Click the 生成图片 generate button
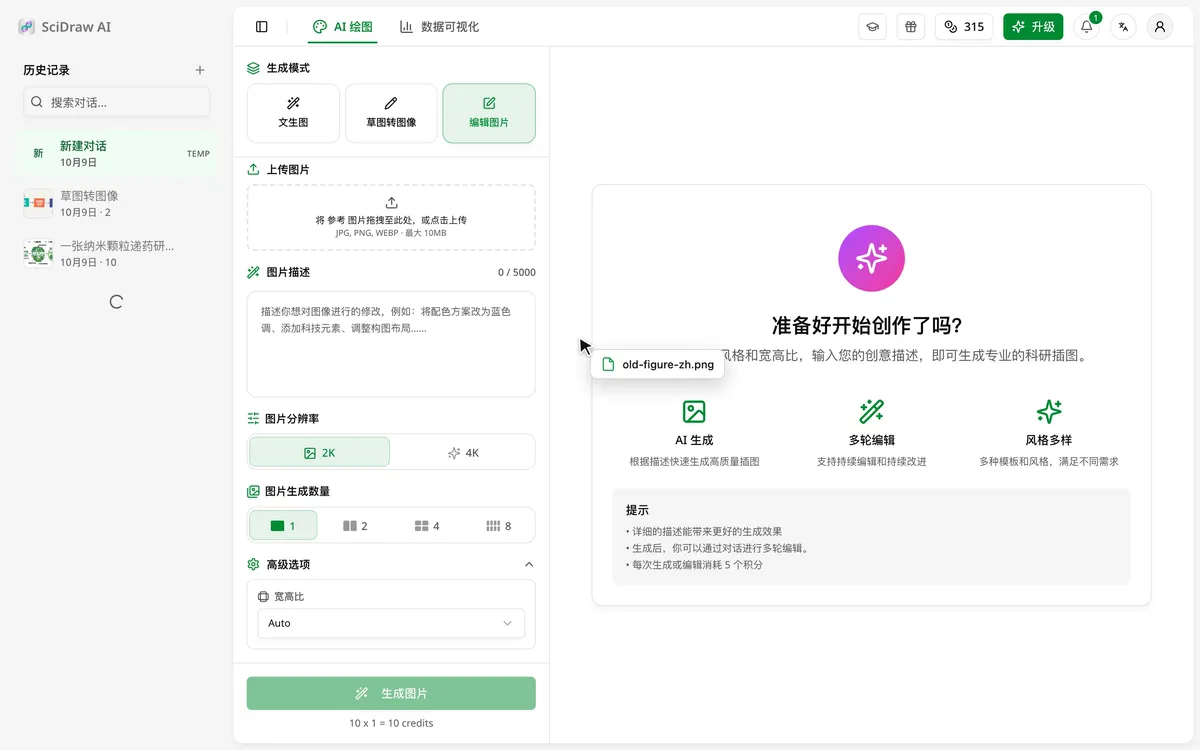 click(391, 693)
